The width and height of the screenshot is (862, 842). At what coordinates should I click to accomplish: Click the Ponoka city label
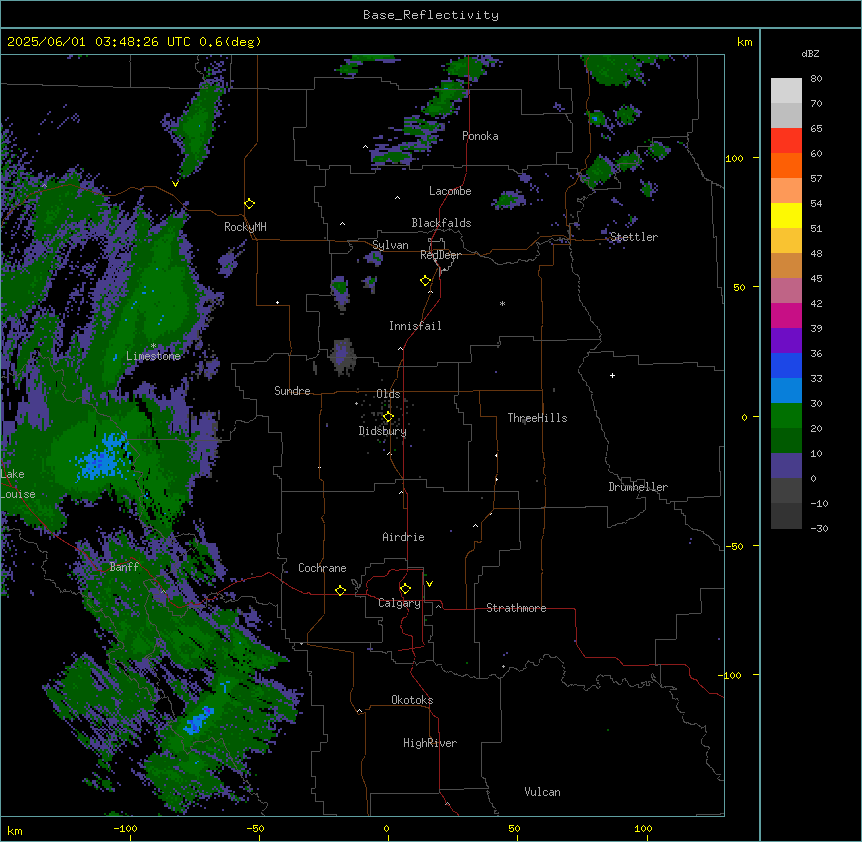[x=480, y=136]
